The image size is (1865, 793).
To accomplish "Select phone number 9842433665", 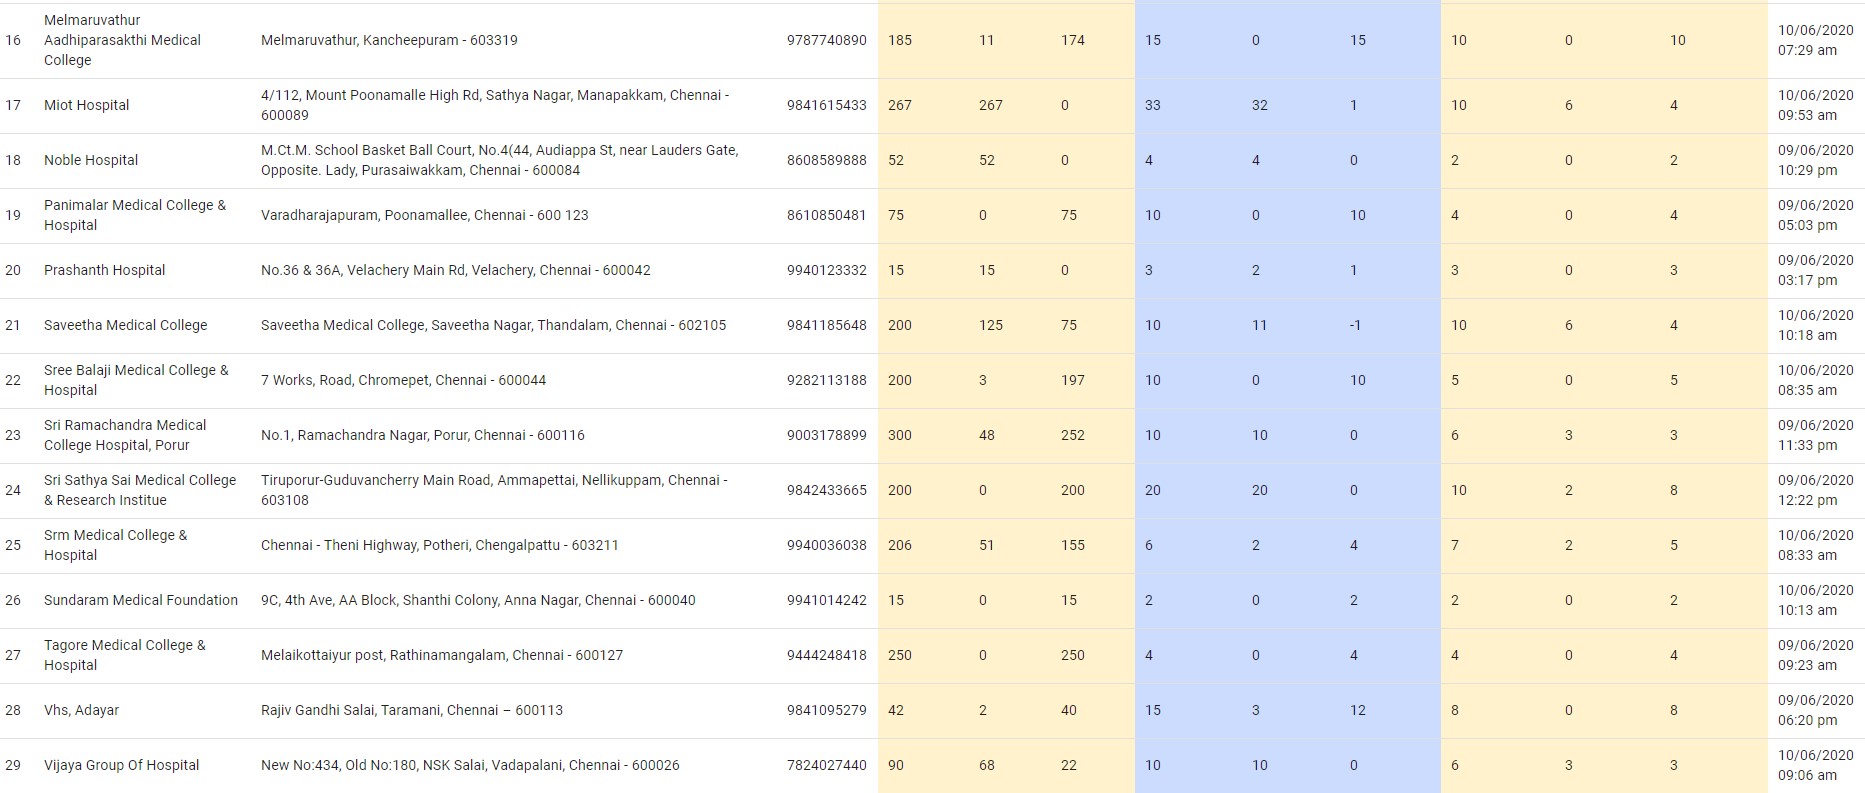I will (827, 490).
